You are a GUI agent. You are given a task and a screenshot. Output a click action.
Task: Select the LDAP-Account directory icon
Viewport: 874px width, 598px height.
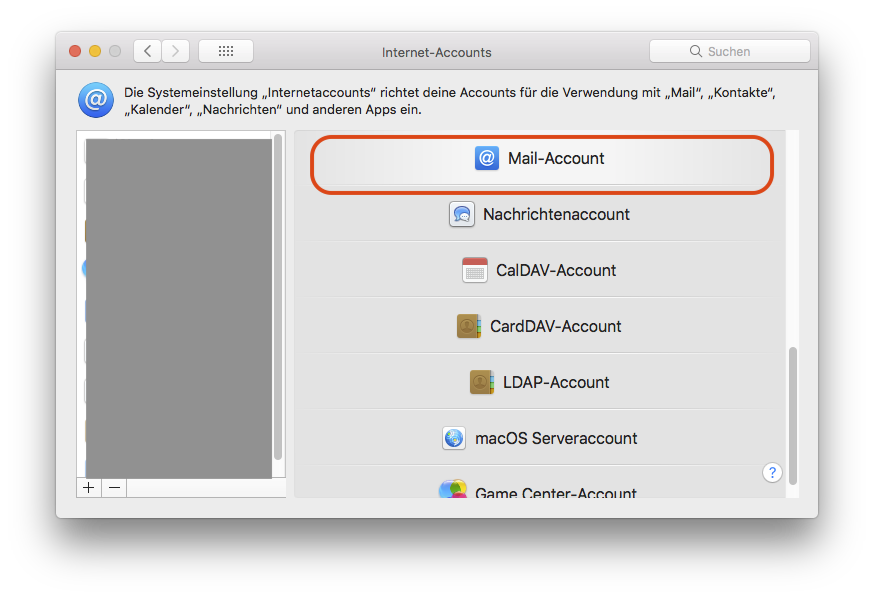tap(482, 382)
